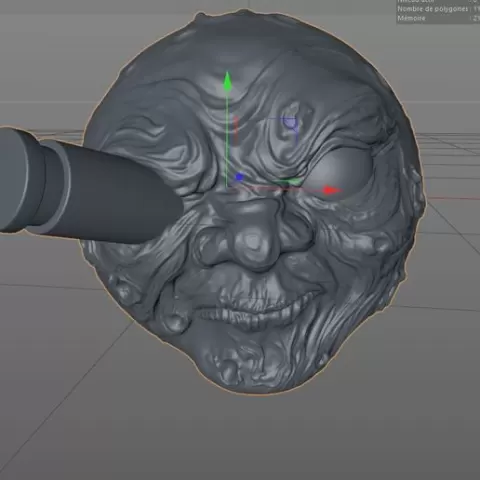Click the small red plane band handle
This screenshot has height=480, width=480.
click(236, 131)
